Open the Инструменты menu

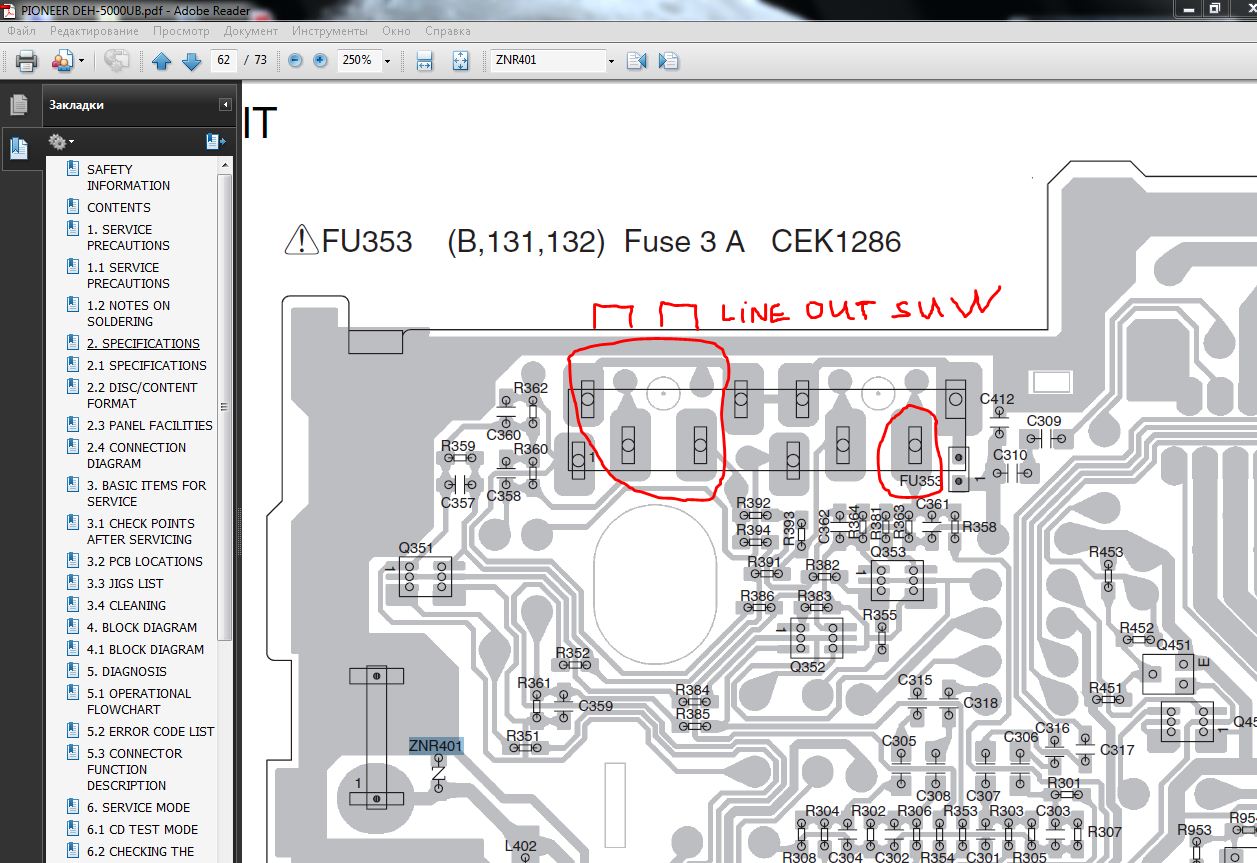[330, 31]
